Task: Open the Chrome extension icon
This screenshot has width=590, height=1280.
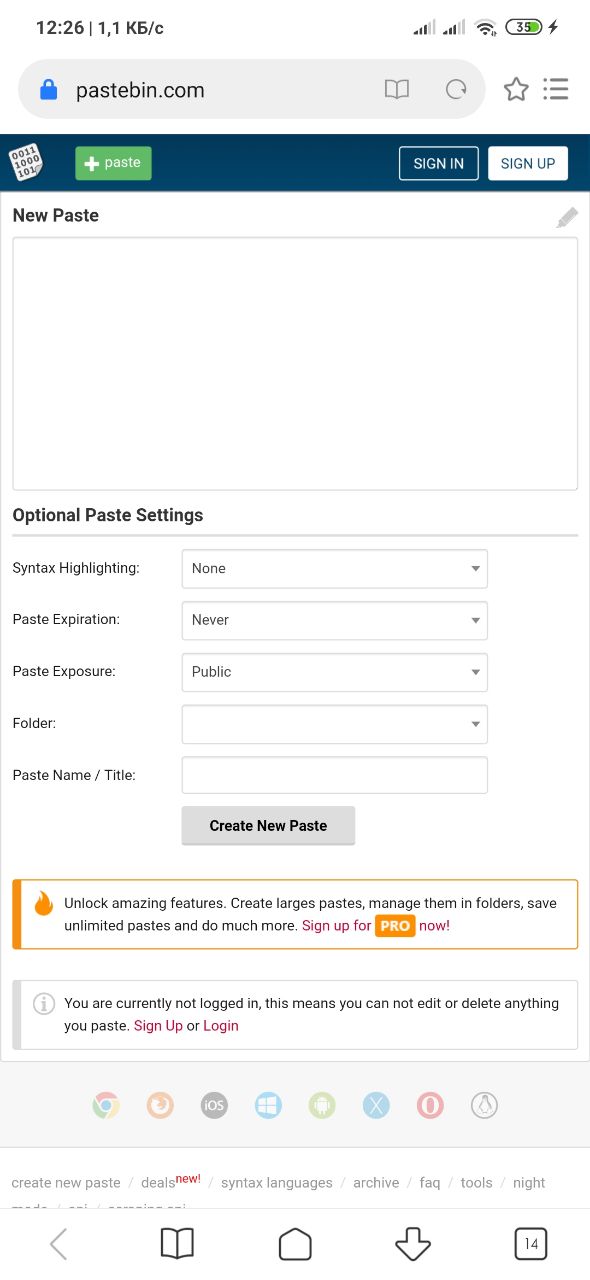Action: (106, 1105)
